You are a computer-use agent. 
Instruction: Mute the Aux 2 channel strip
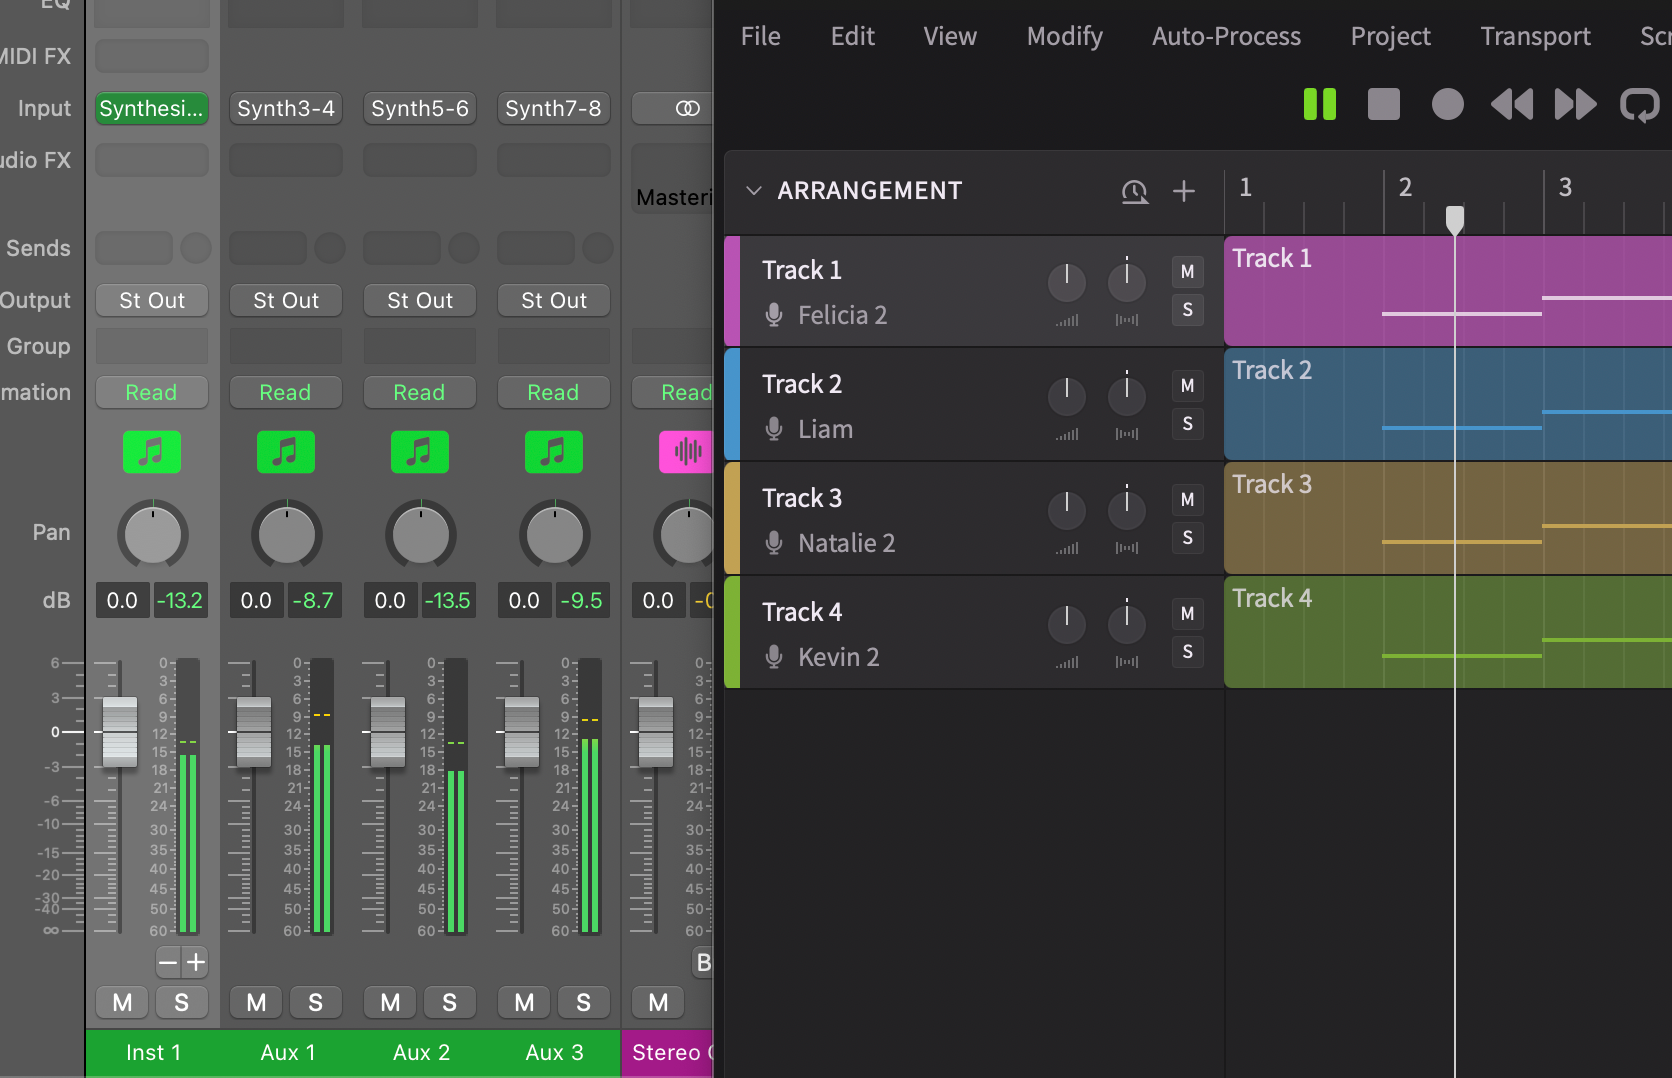(x=390, y=1002)
